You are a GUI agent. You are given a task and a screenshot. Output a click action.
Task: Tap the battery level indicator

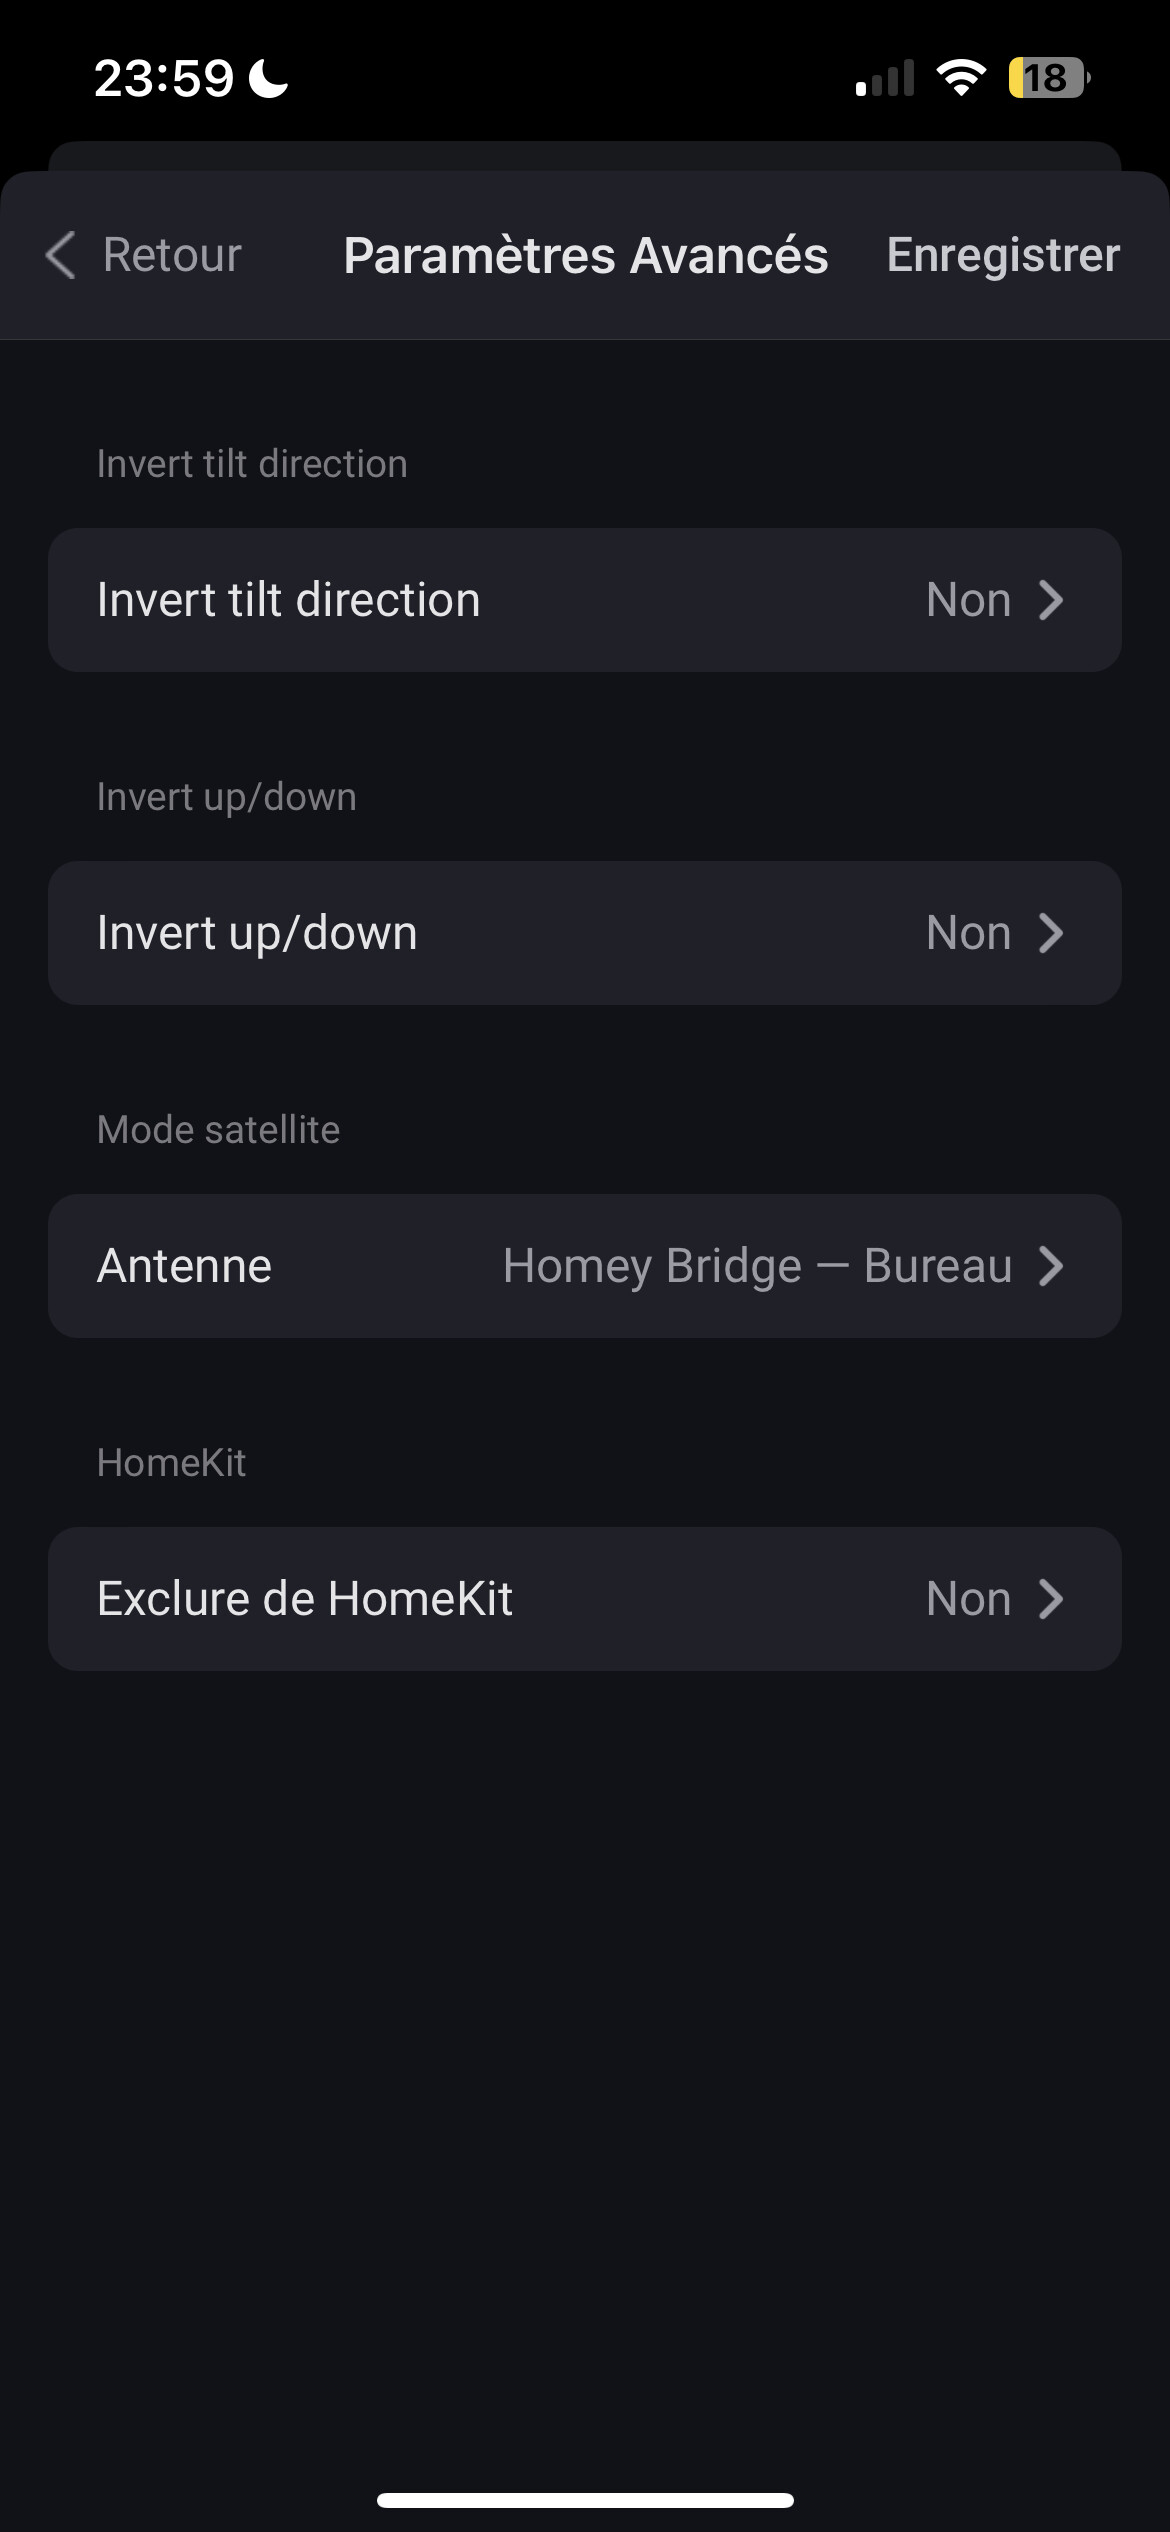coord(1048,78)
